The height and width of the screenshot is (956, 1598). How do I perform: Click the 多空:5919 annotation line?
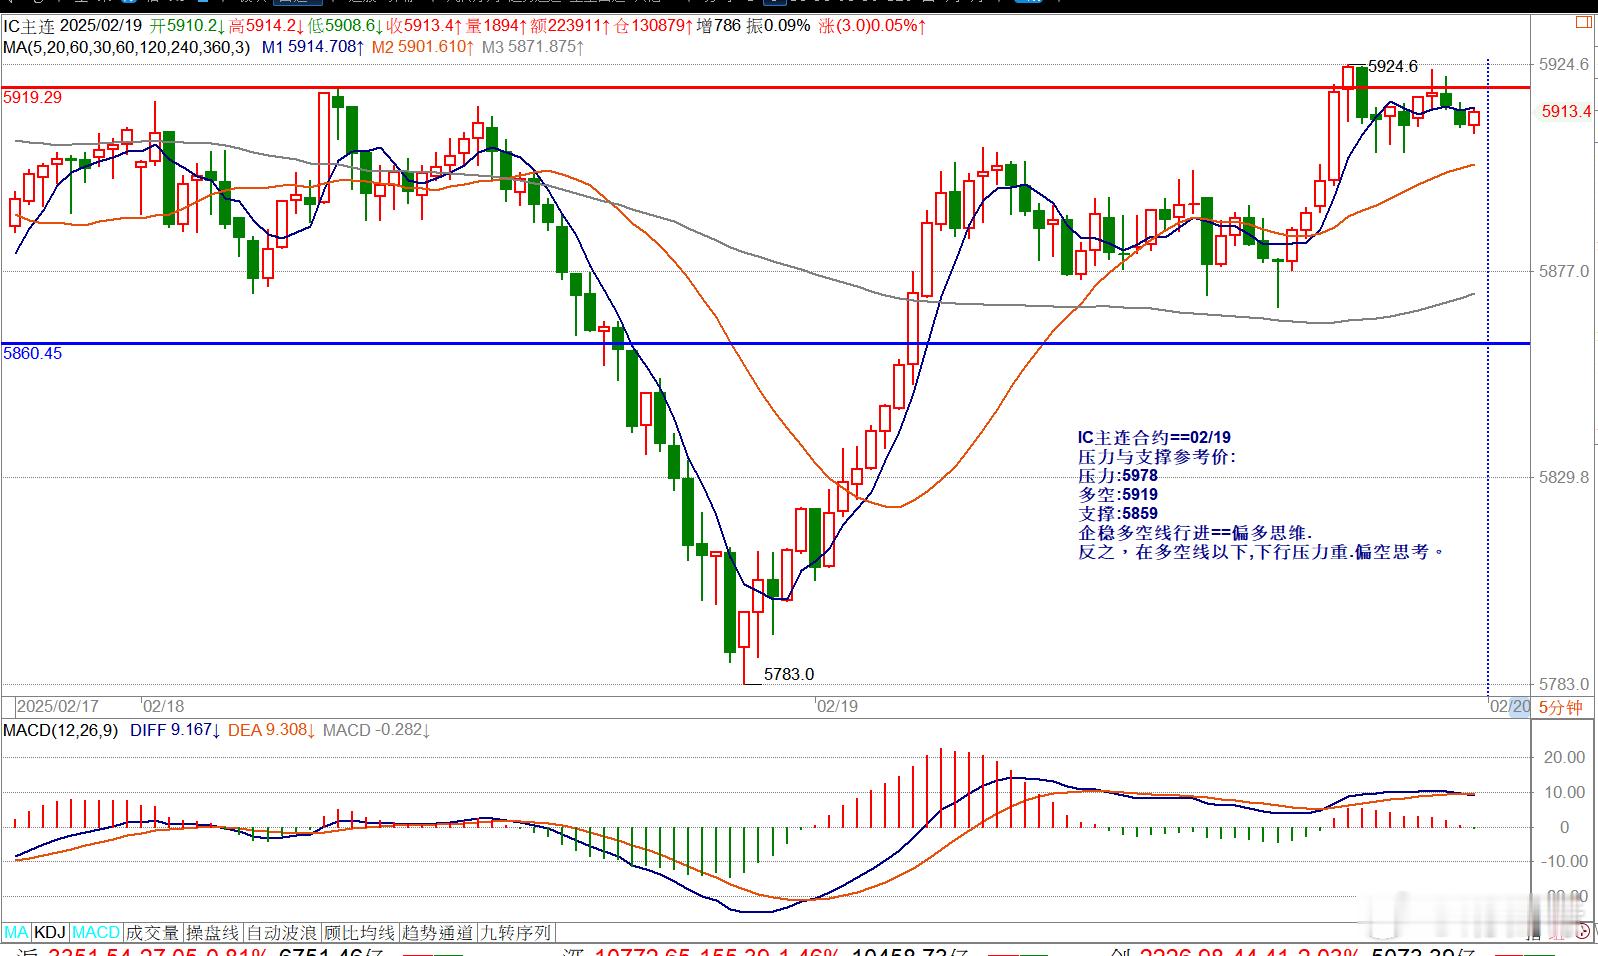tap(1117, 494)
